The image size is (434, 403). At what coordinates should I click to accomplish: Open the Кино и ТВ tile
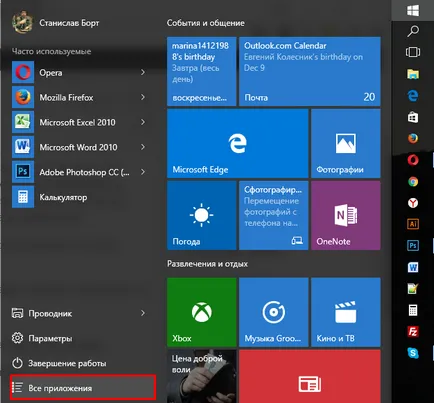click(x=346, y=312)
